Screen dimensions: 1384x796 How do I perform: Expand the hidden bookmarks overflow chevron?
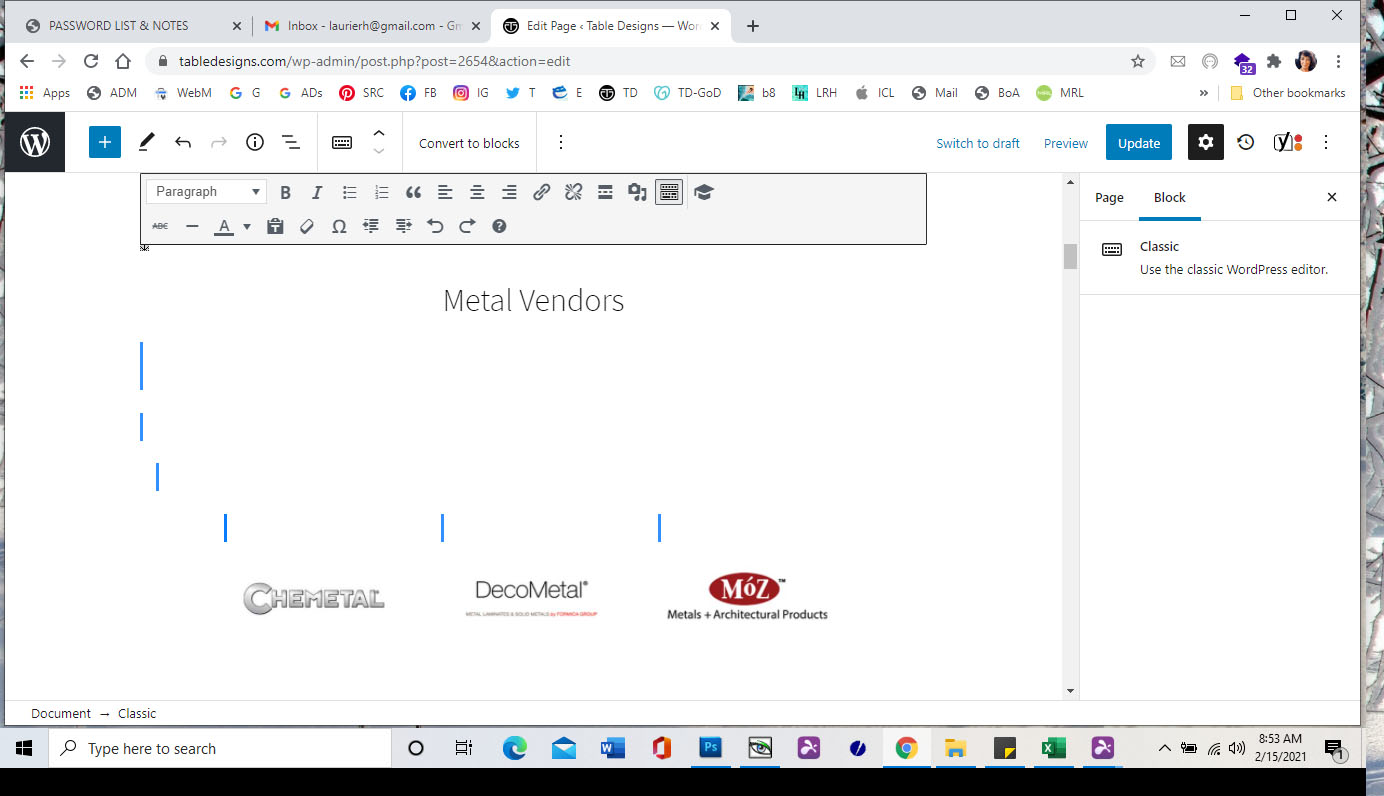[x=1203, y=93]
